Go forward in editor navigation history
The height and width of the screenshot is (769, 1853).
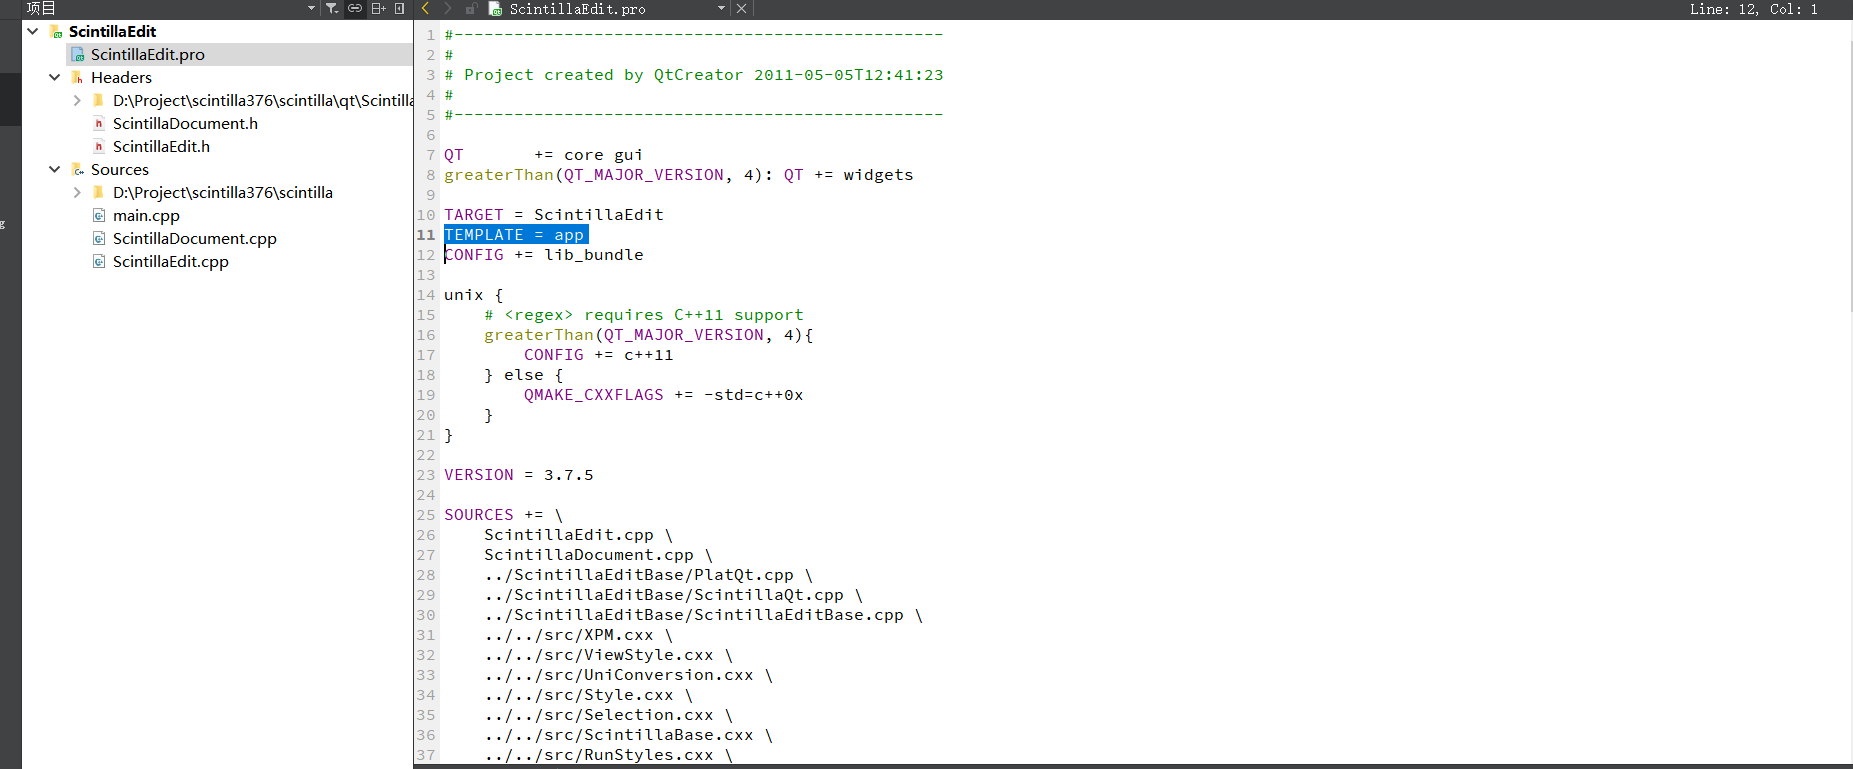(x=447, y=8)
